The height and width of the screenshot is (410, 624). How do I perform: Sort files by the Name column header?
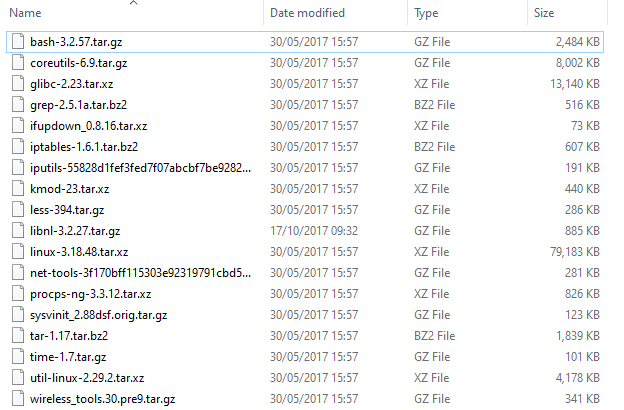(25, 13)
